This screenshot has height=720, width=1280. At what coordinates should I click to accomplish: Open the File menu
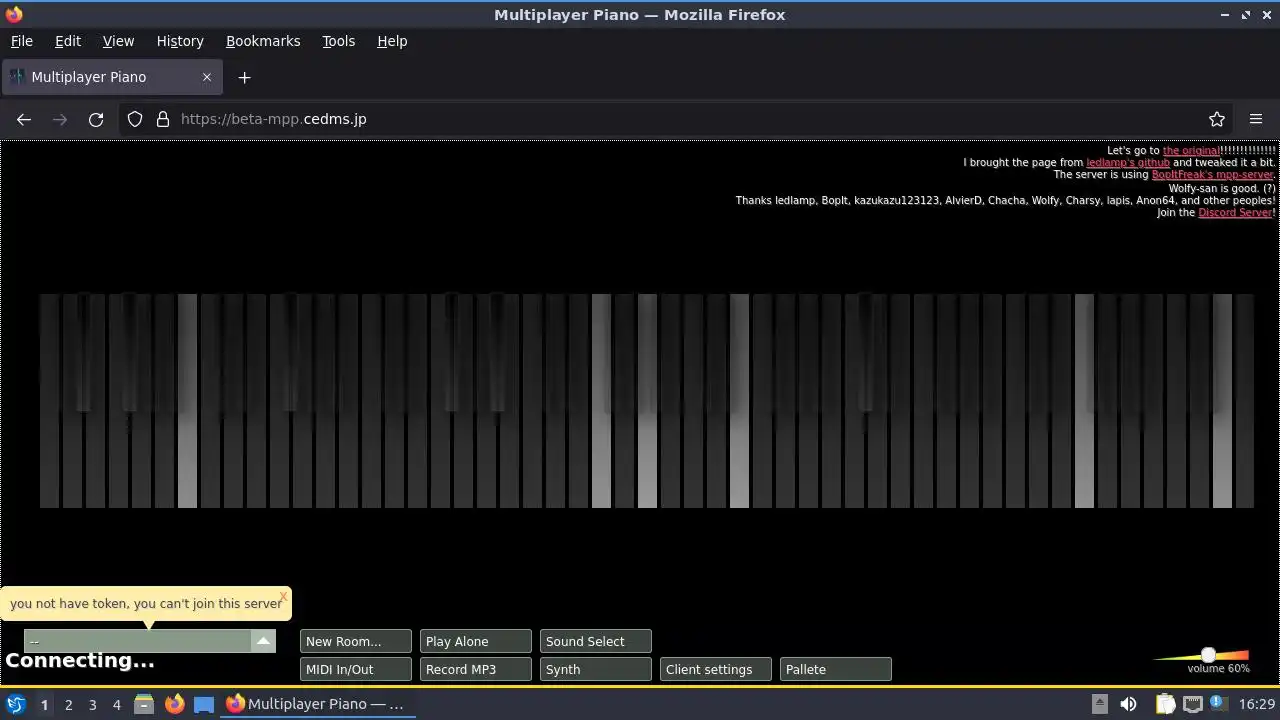click(x=21, y=41)
